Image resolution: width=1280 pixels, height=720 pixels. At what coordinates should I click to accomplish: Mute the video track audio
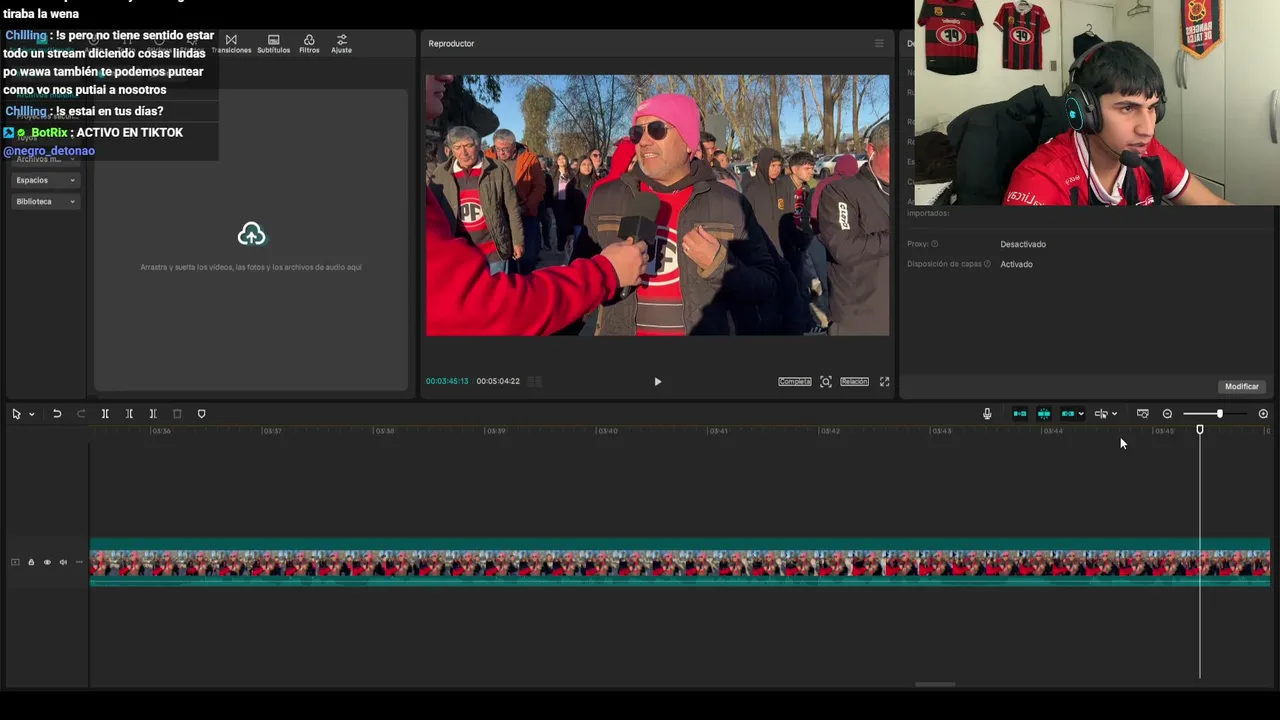[x=63, y=562]
